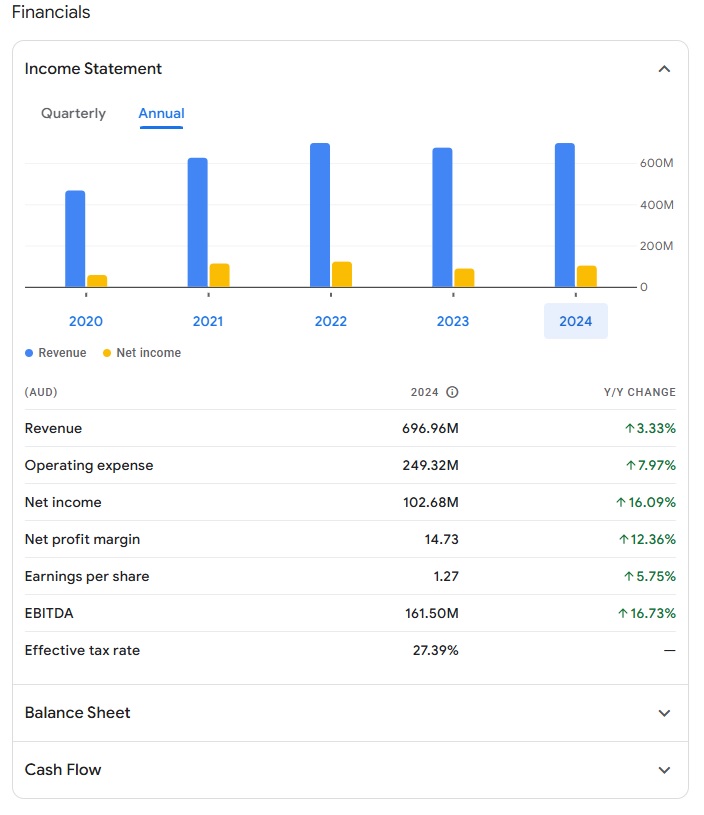The height and width of the screenshot is (815, 704).
Task: Click the highlighted 2024 year label
Action: [575, 321]
